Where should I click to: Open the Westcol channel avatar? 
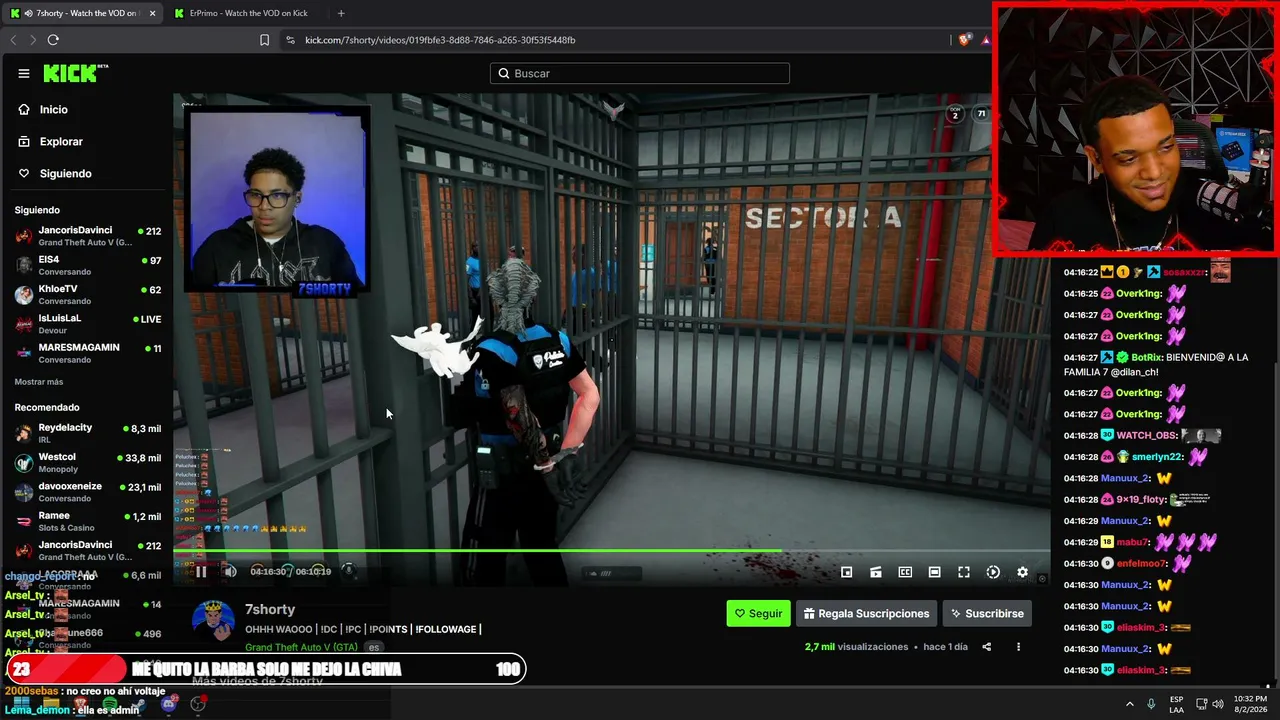(x=24, y=463)
